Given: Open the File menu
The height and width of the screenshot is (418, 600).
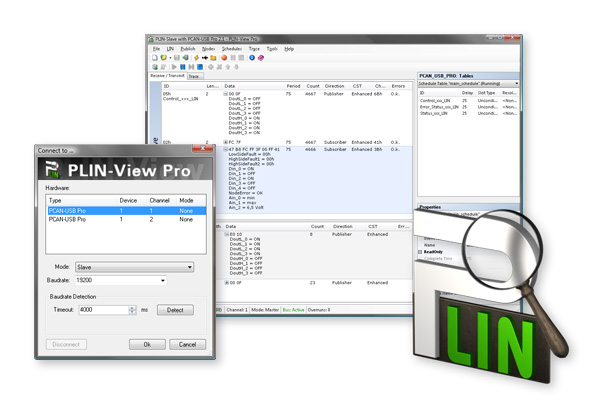Looking at the screenshot, I should [157, 49].
